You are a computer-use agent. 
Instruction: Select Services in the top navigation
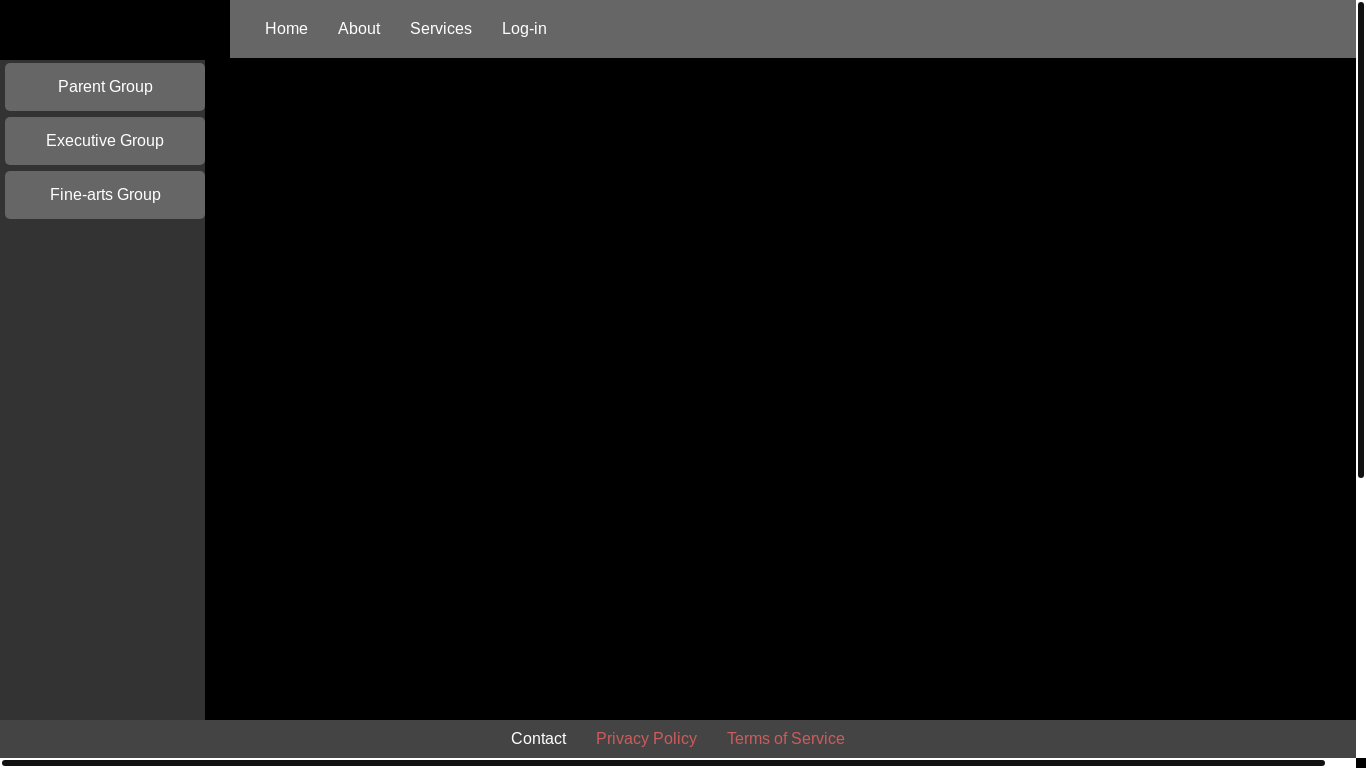[x=440, y=29]
